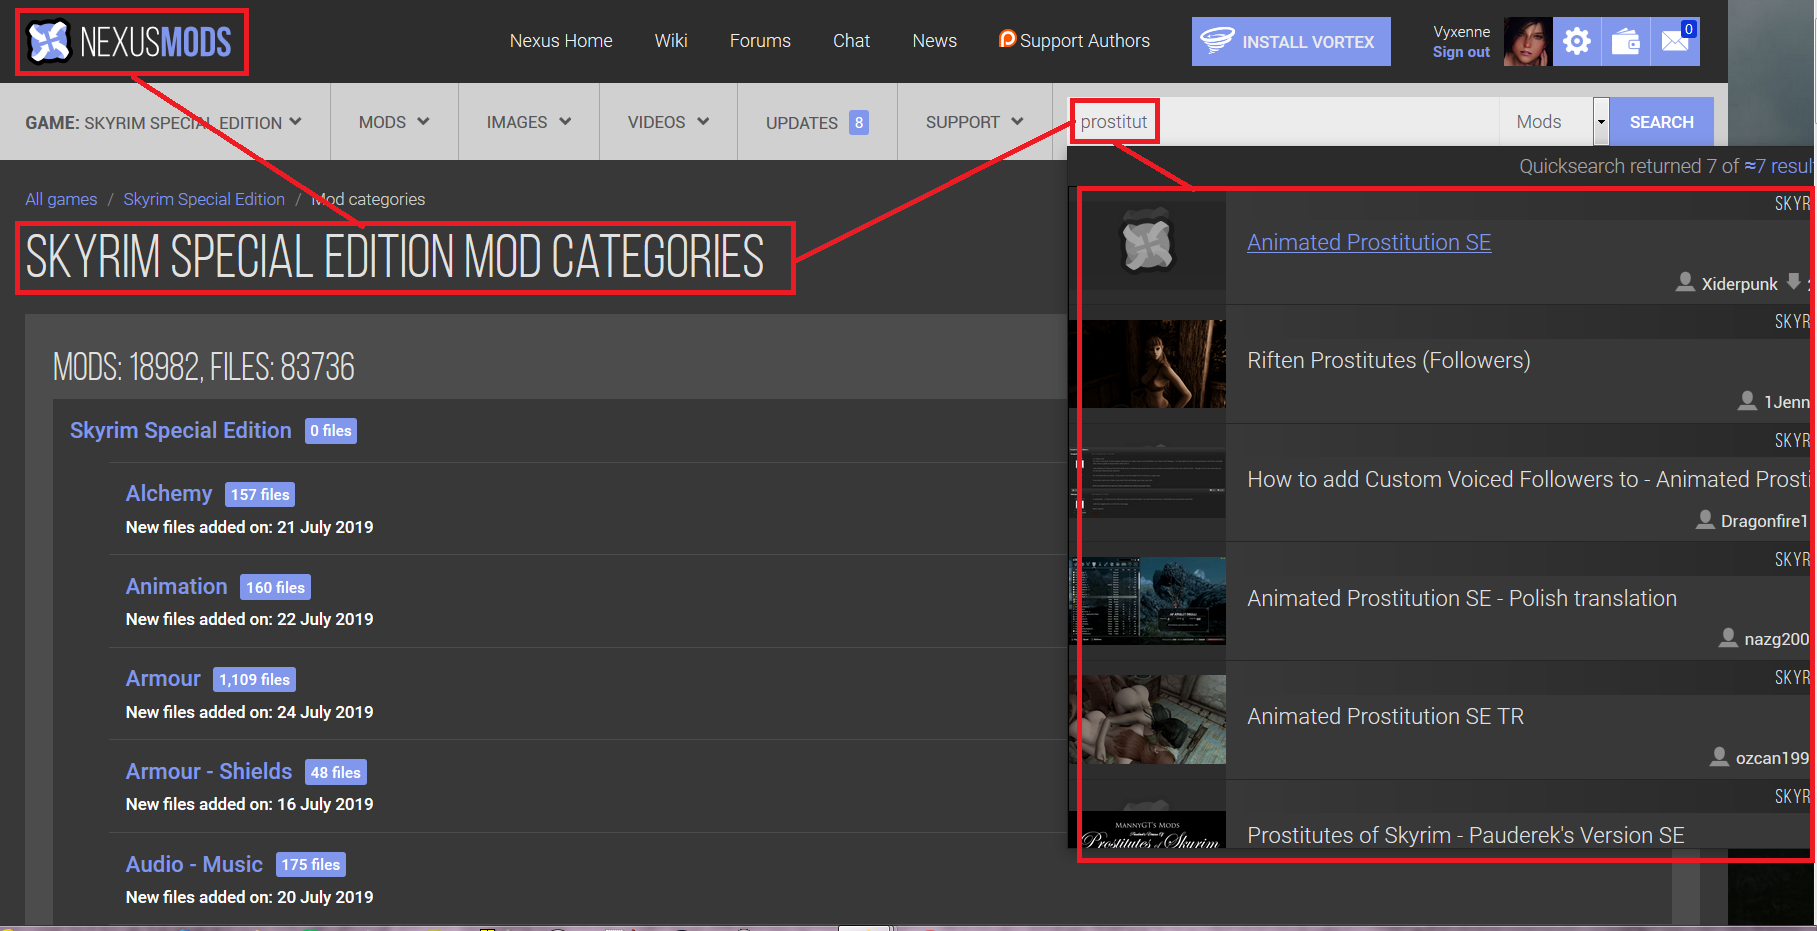Open the messages envelope icon
Image resolution: width=1817 pixels, height=931 pixels.
1675,42
